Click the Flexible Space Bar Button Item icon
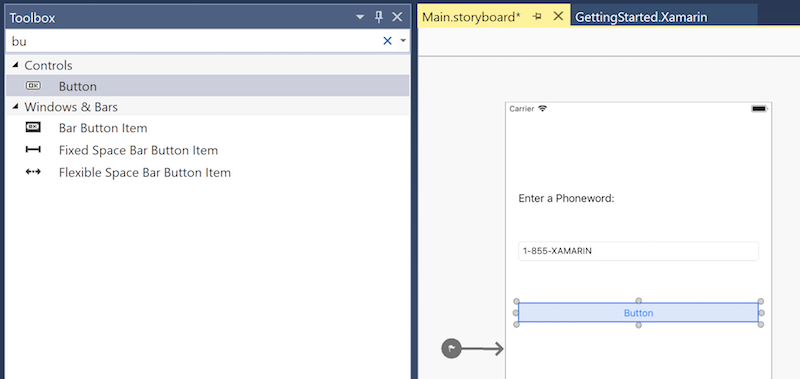800x379 pixels. 33,172
